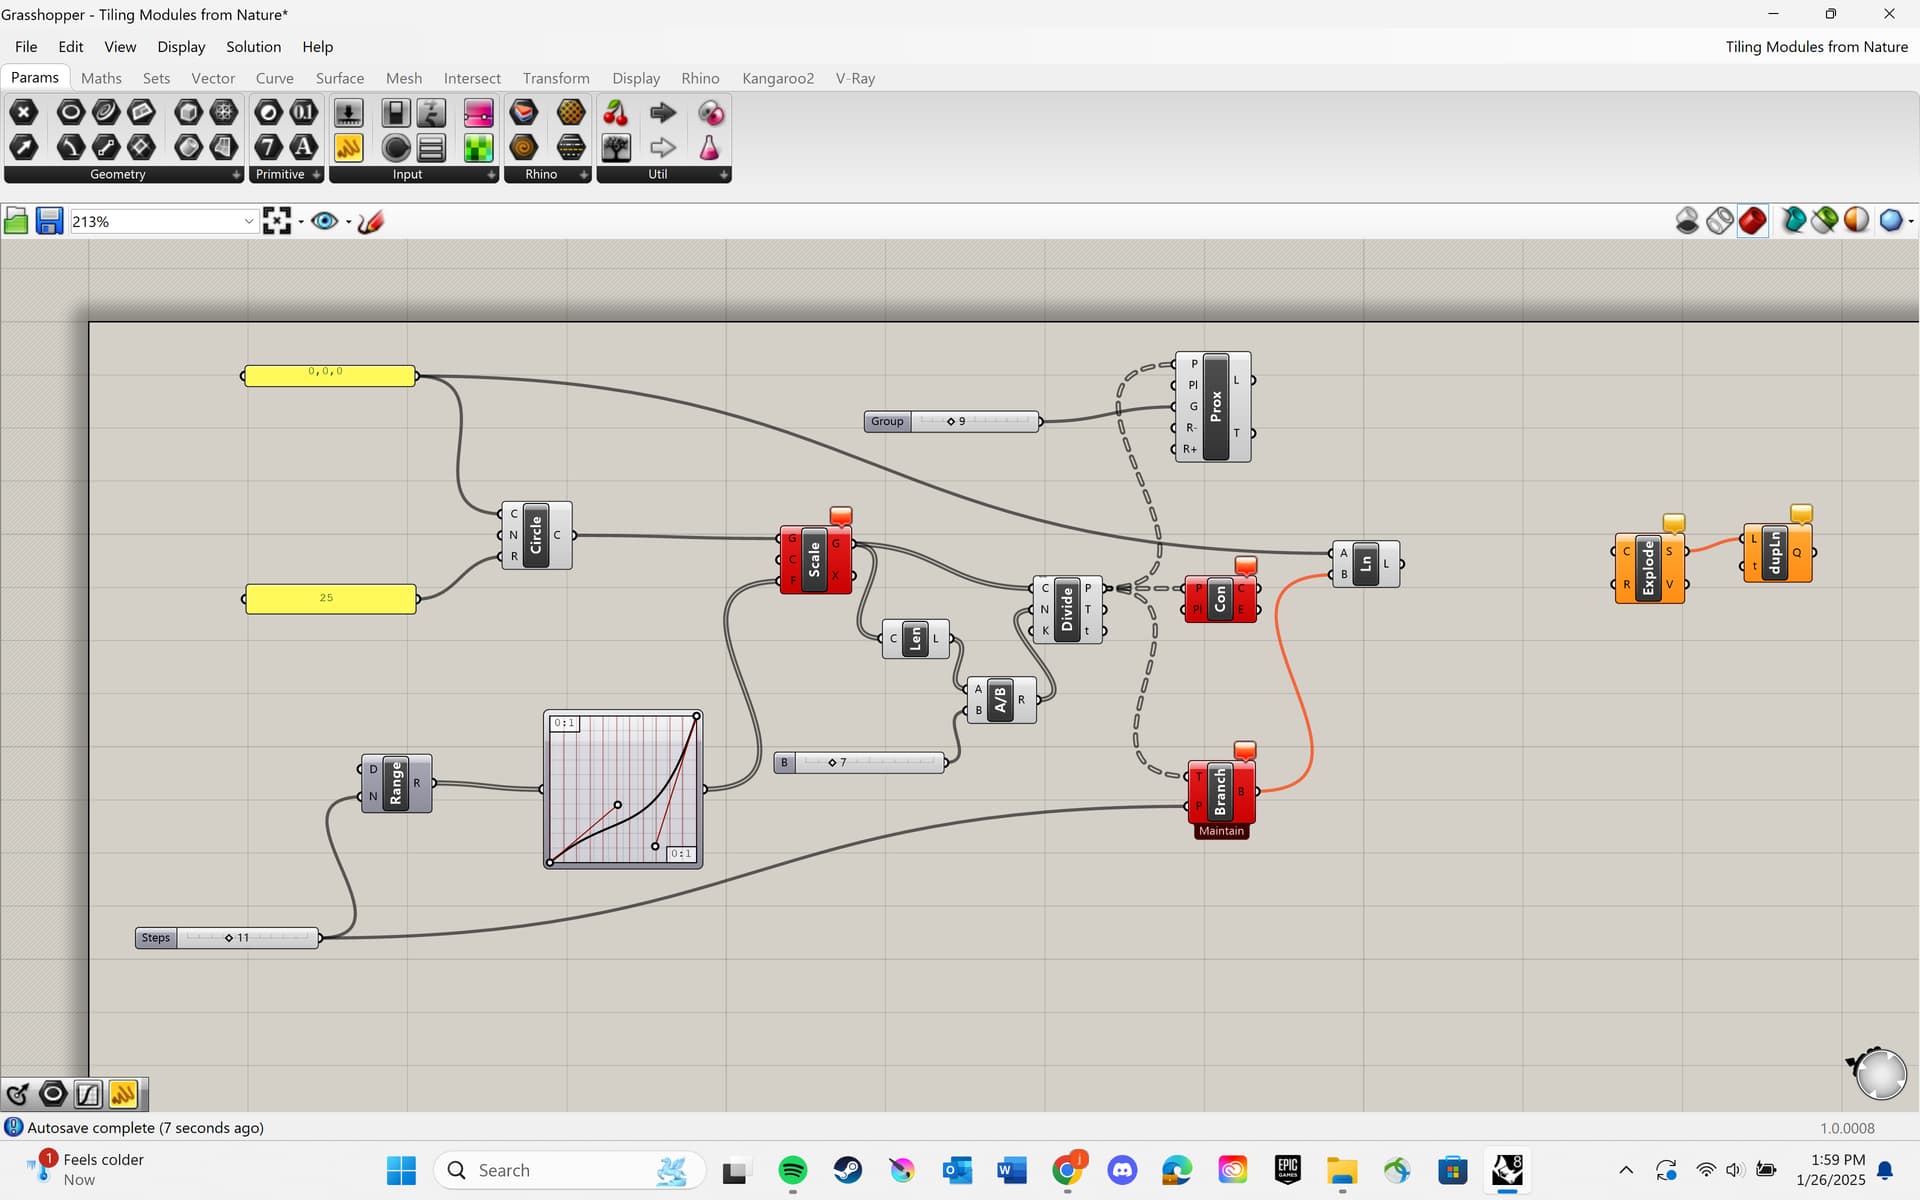Open the preview eye dropdown arrow
This screenshot has width=1920, height=1200.
click(348, 222)
